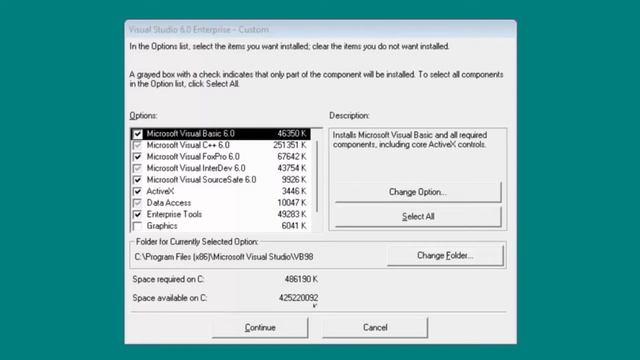The height and width of the screenshot is (360, 640).
Task: Click the Space required value 486190 K
Action: pos(301,279)
